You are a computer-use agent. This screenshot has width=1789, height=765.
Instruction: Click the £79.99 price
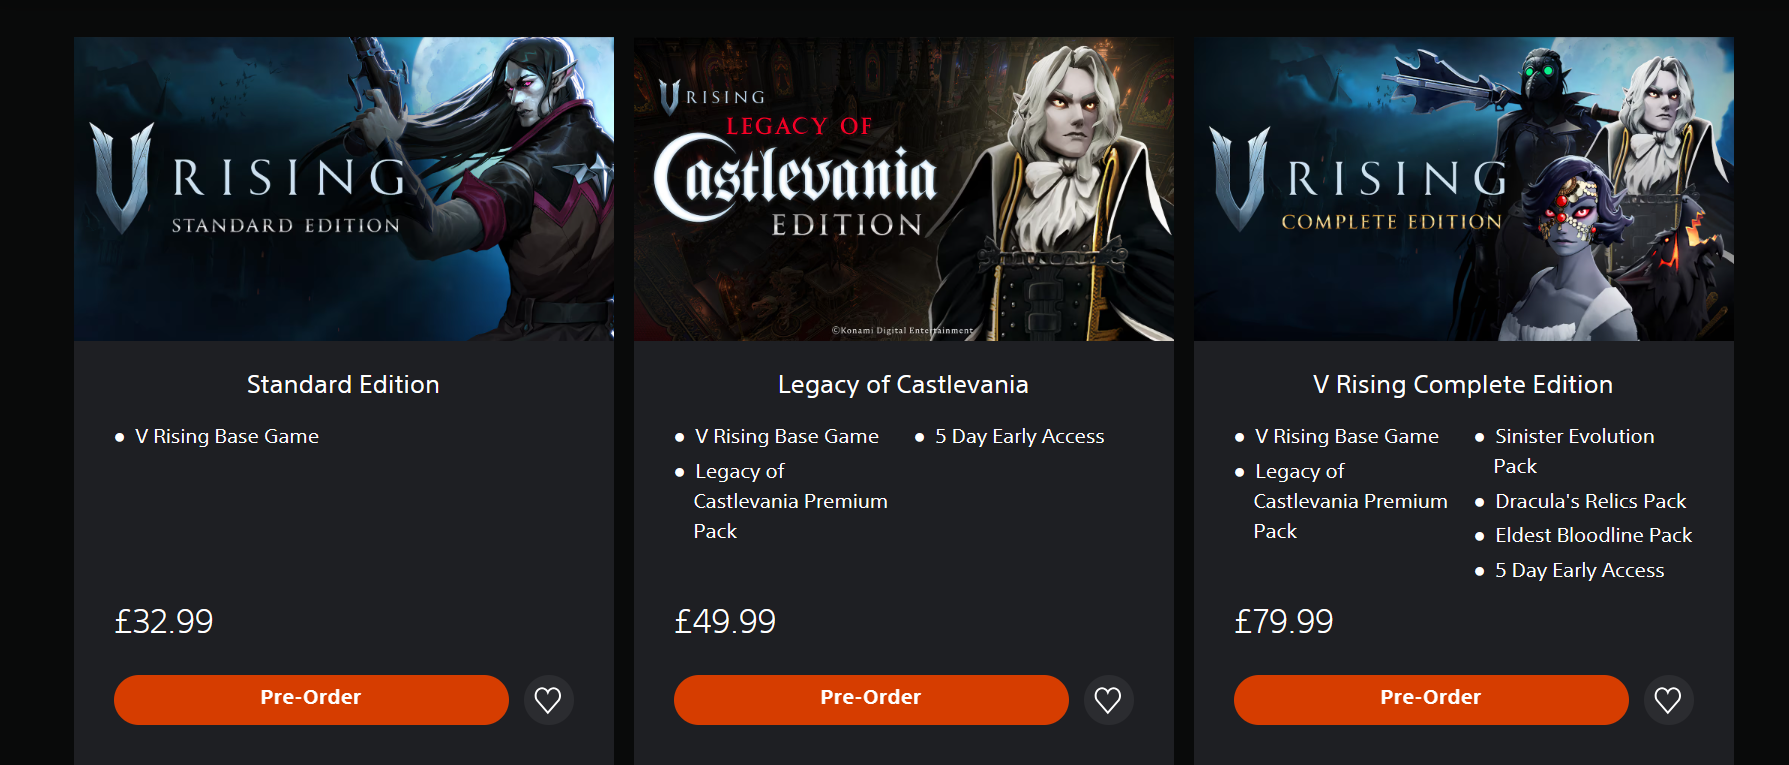pyautogui.click(x=1284, y=622)
